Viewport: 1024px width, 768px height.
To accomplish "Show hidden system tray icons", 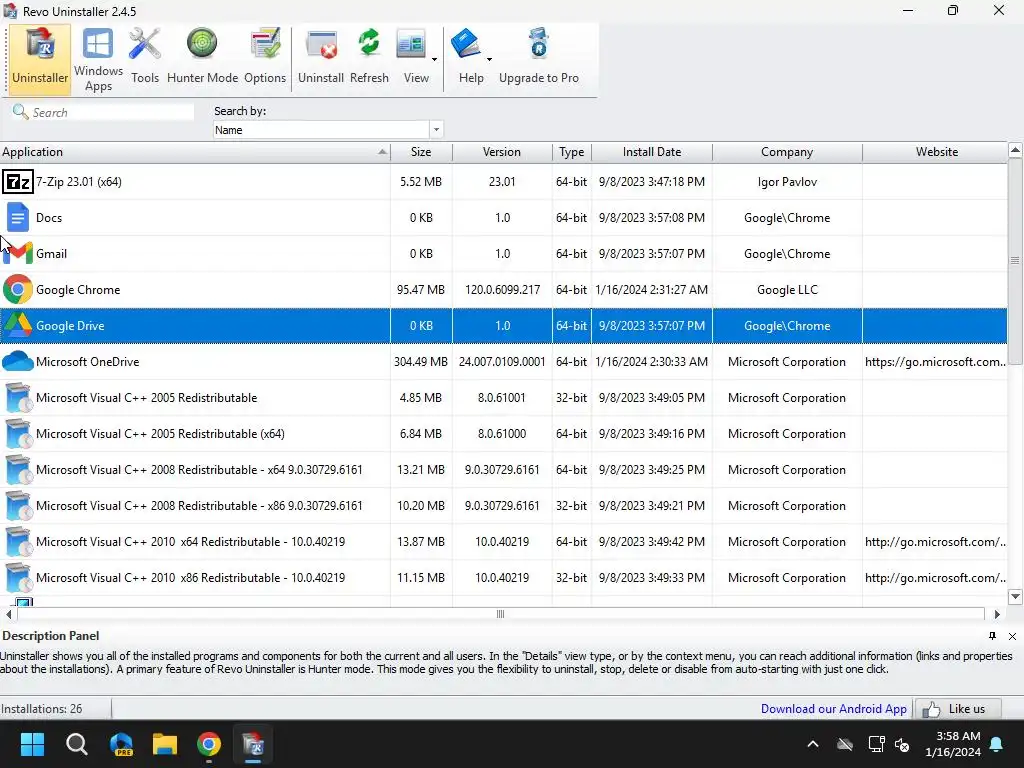I will 813,744.
